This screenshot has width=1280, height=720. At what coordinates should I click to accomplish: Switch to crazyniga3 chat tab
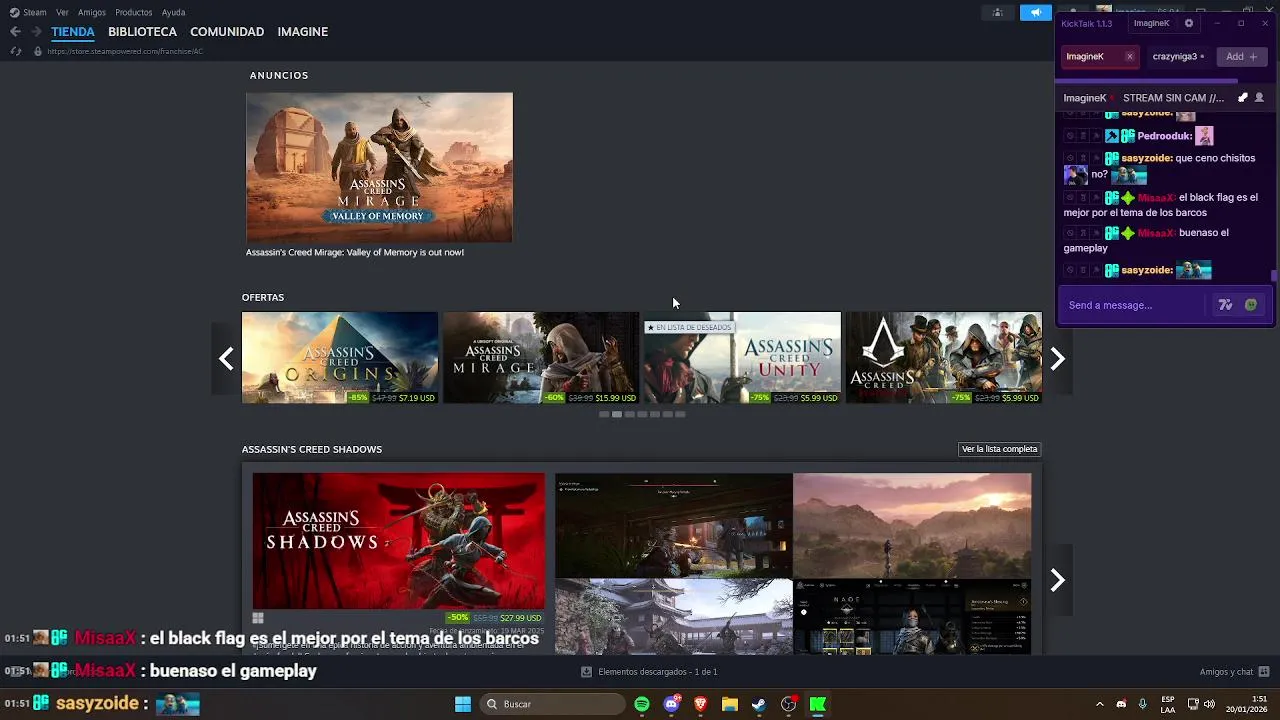(x=1178, y=57)
